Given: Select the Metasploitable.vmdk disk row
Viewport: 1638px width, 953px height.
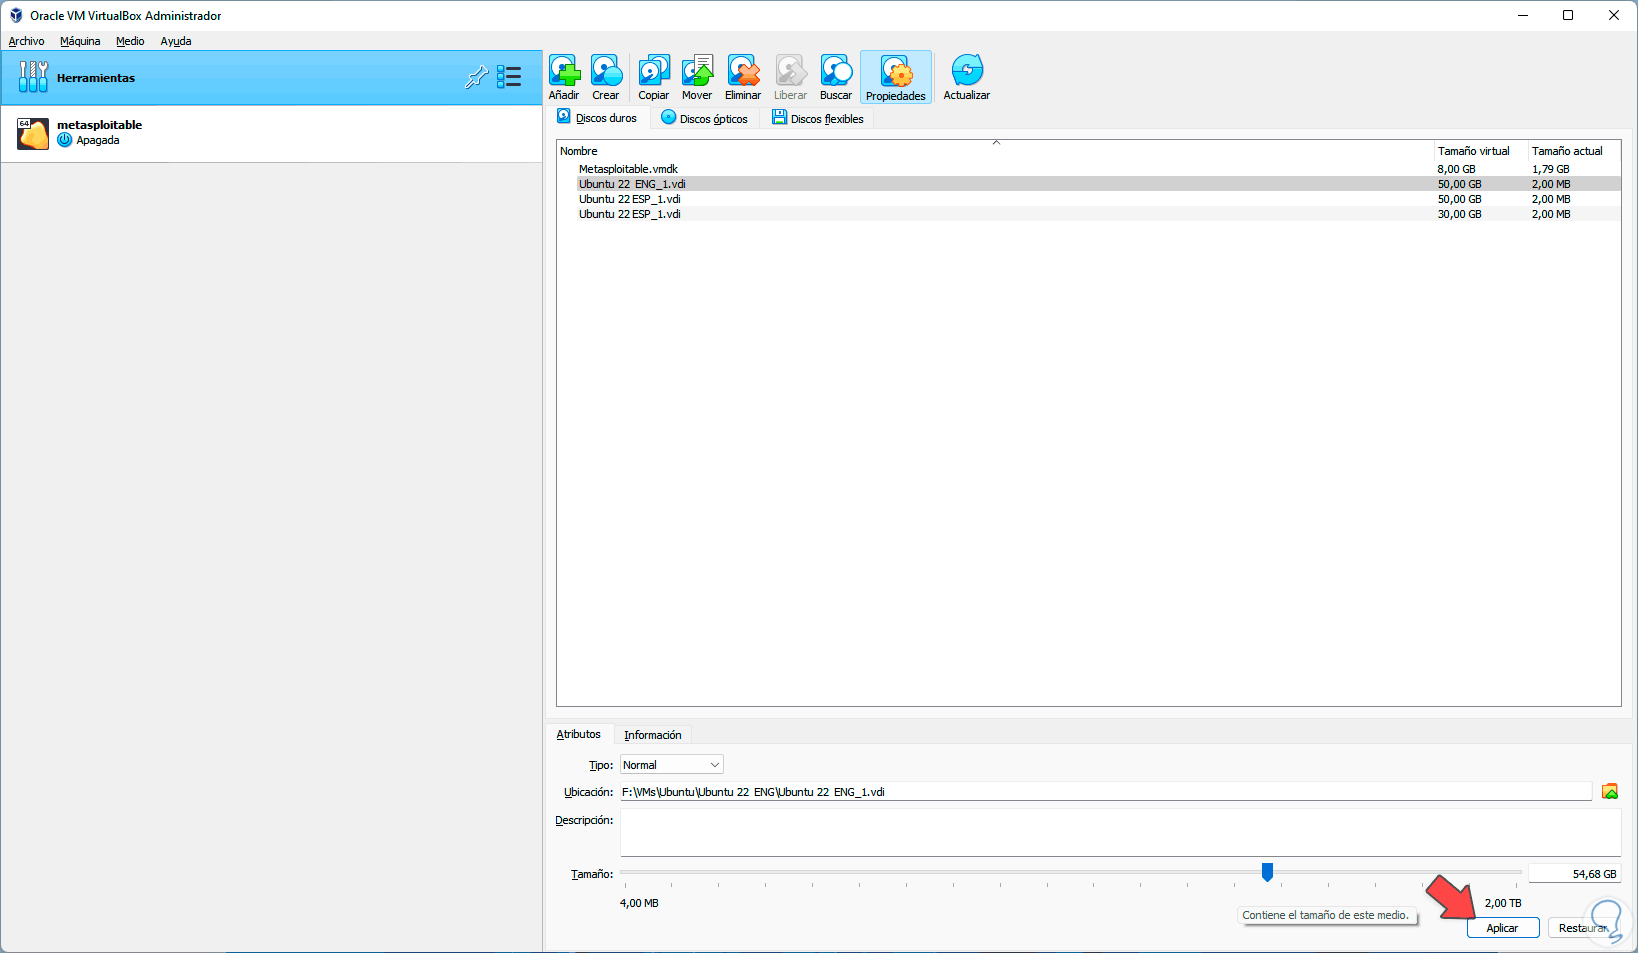Looking at the screenshot, I should pyautogui.click(x=1089, y=169).
